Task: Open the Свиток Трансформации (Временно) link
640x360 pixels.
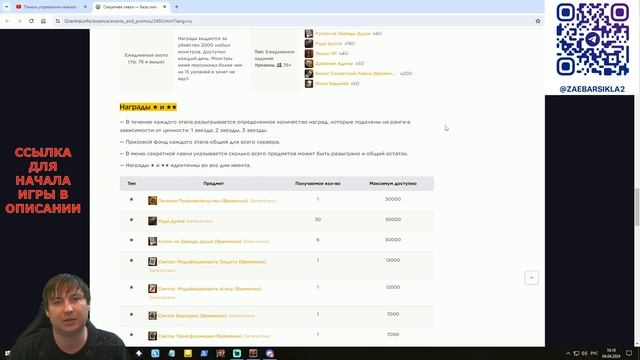Action: coord(200,336)
